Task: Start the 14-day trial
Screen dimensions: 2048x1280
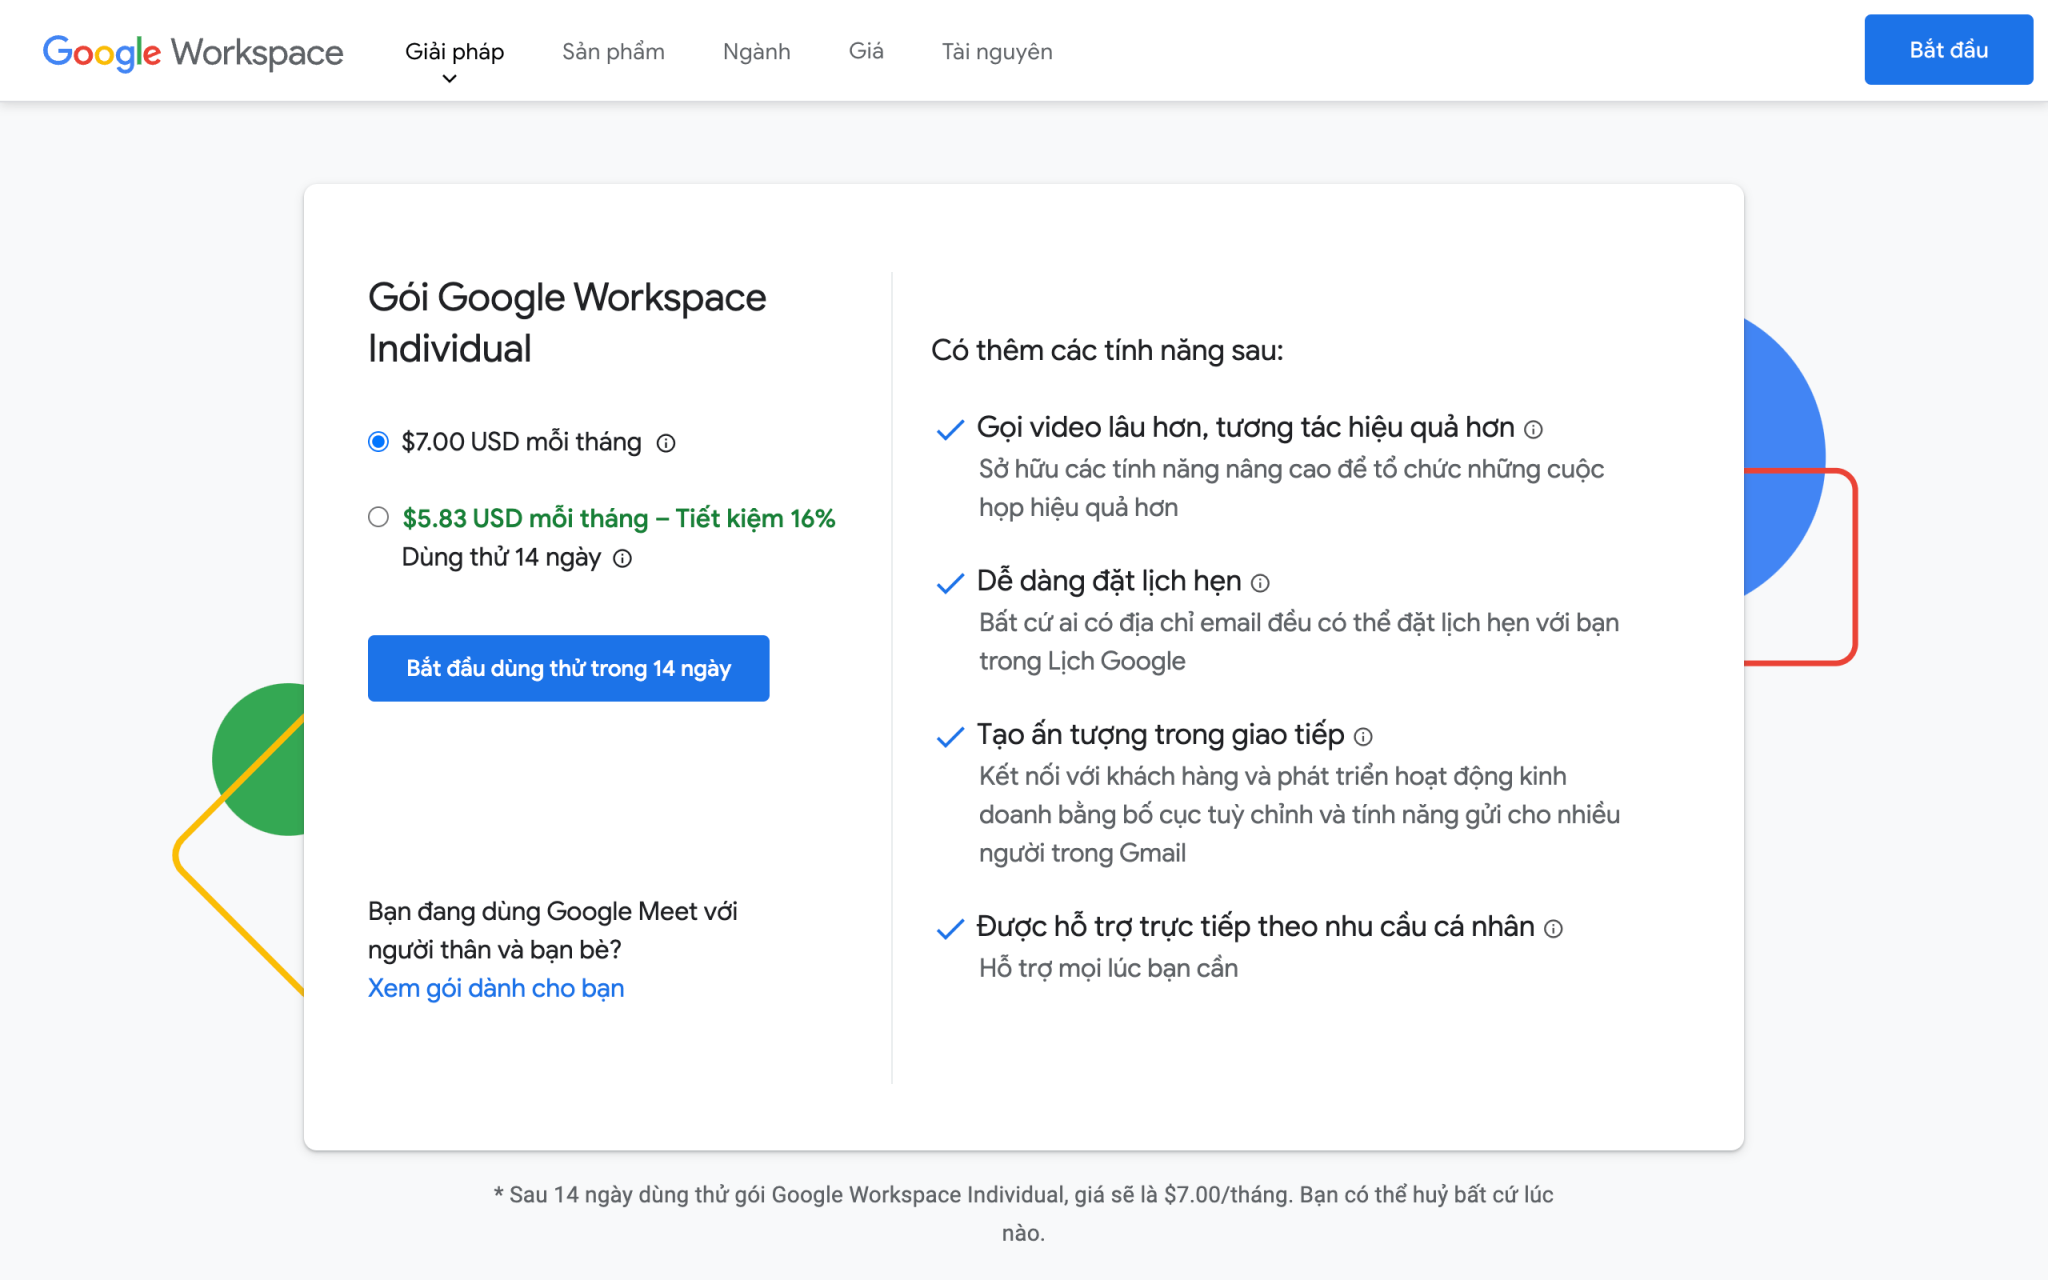Action: click(568, 668)
